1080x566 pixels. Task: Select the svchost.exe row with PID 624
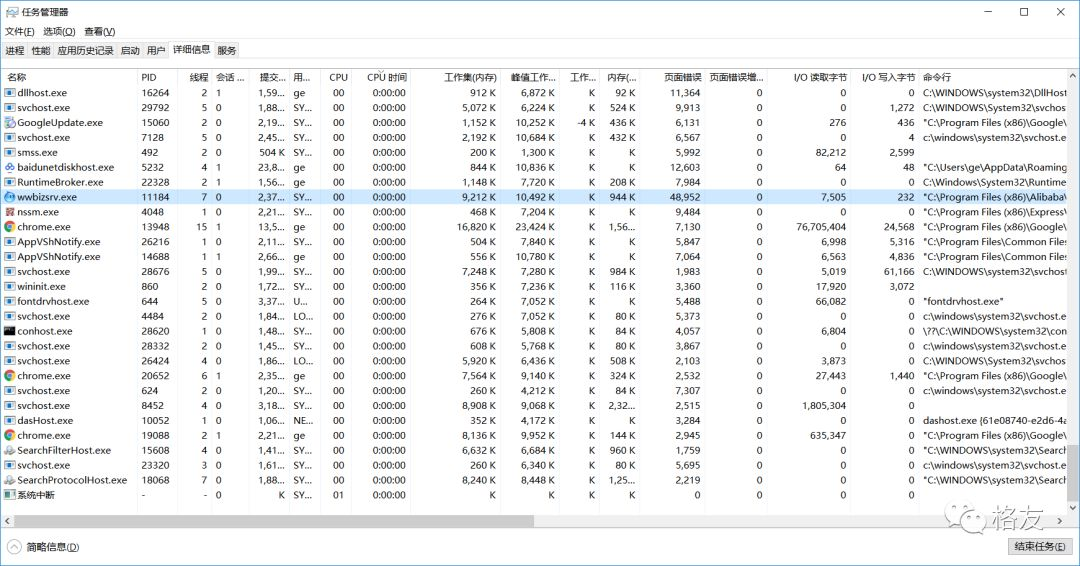[x=534, y=390]
